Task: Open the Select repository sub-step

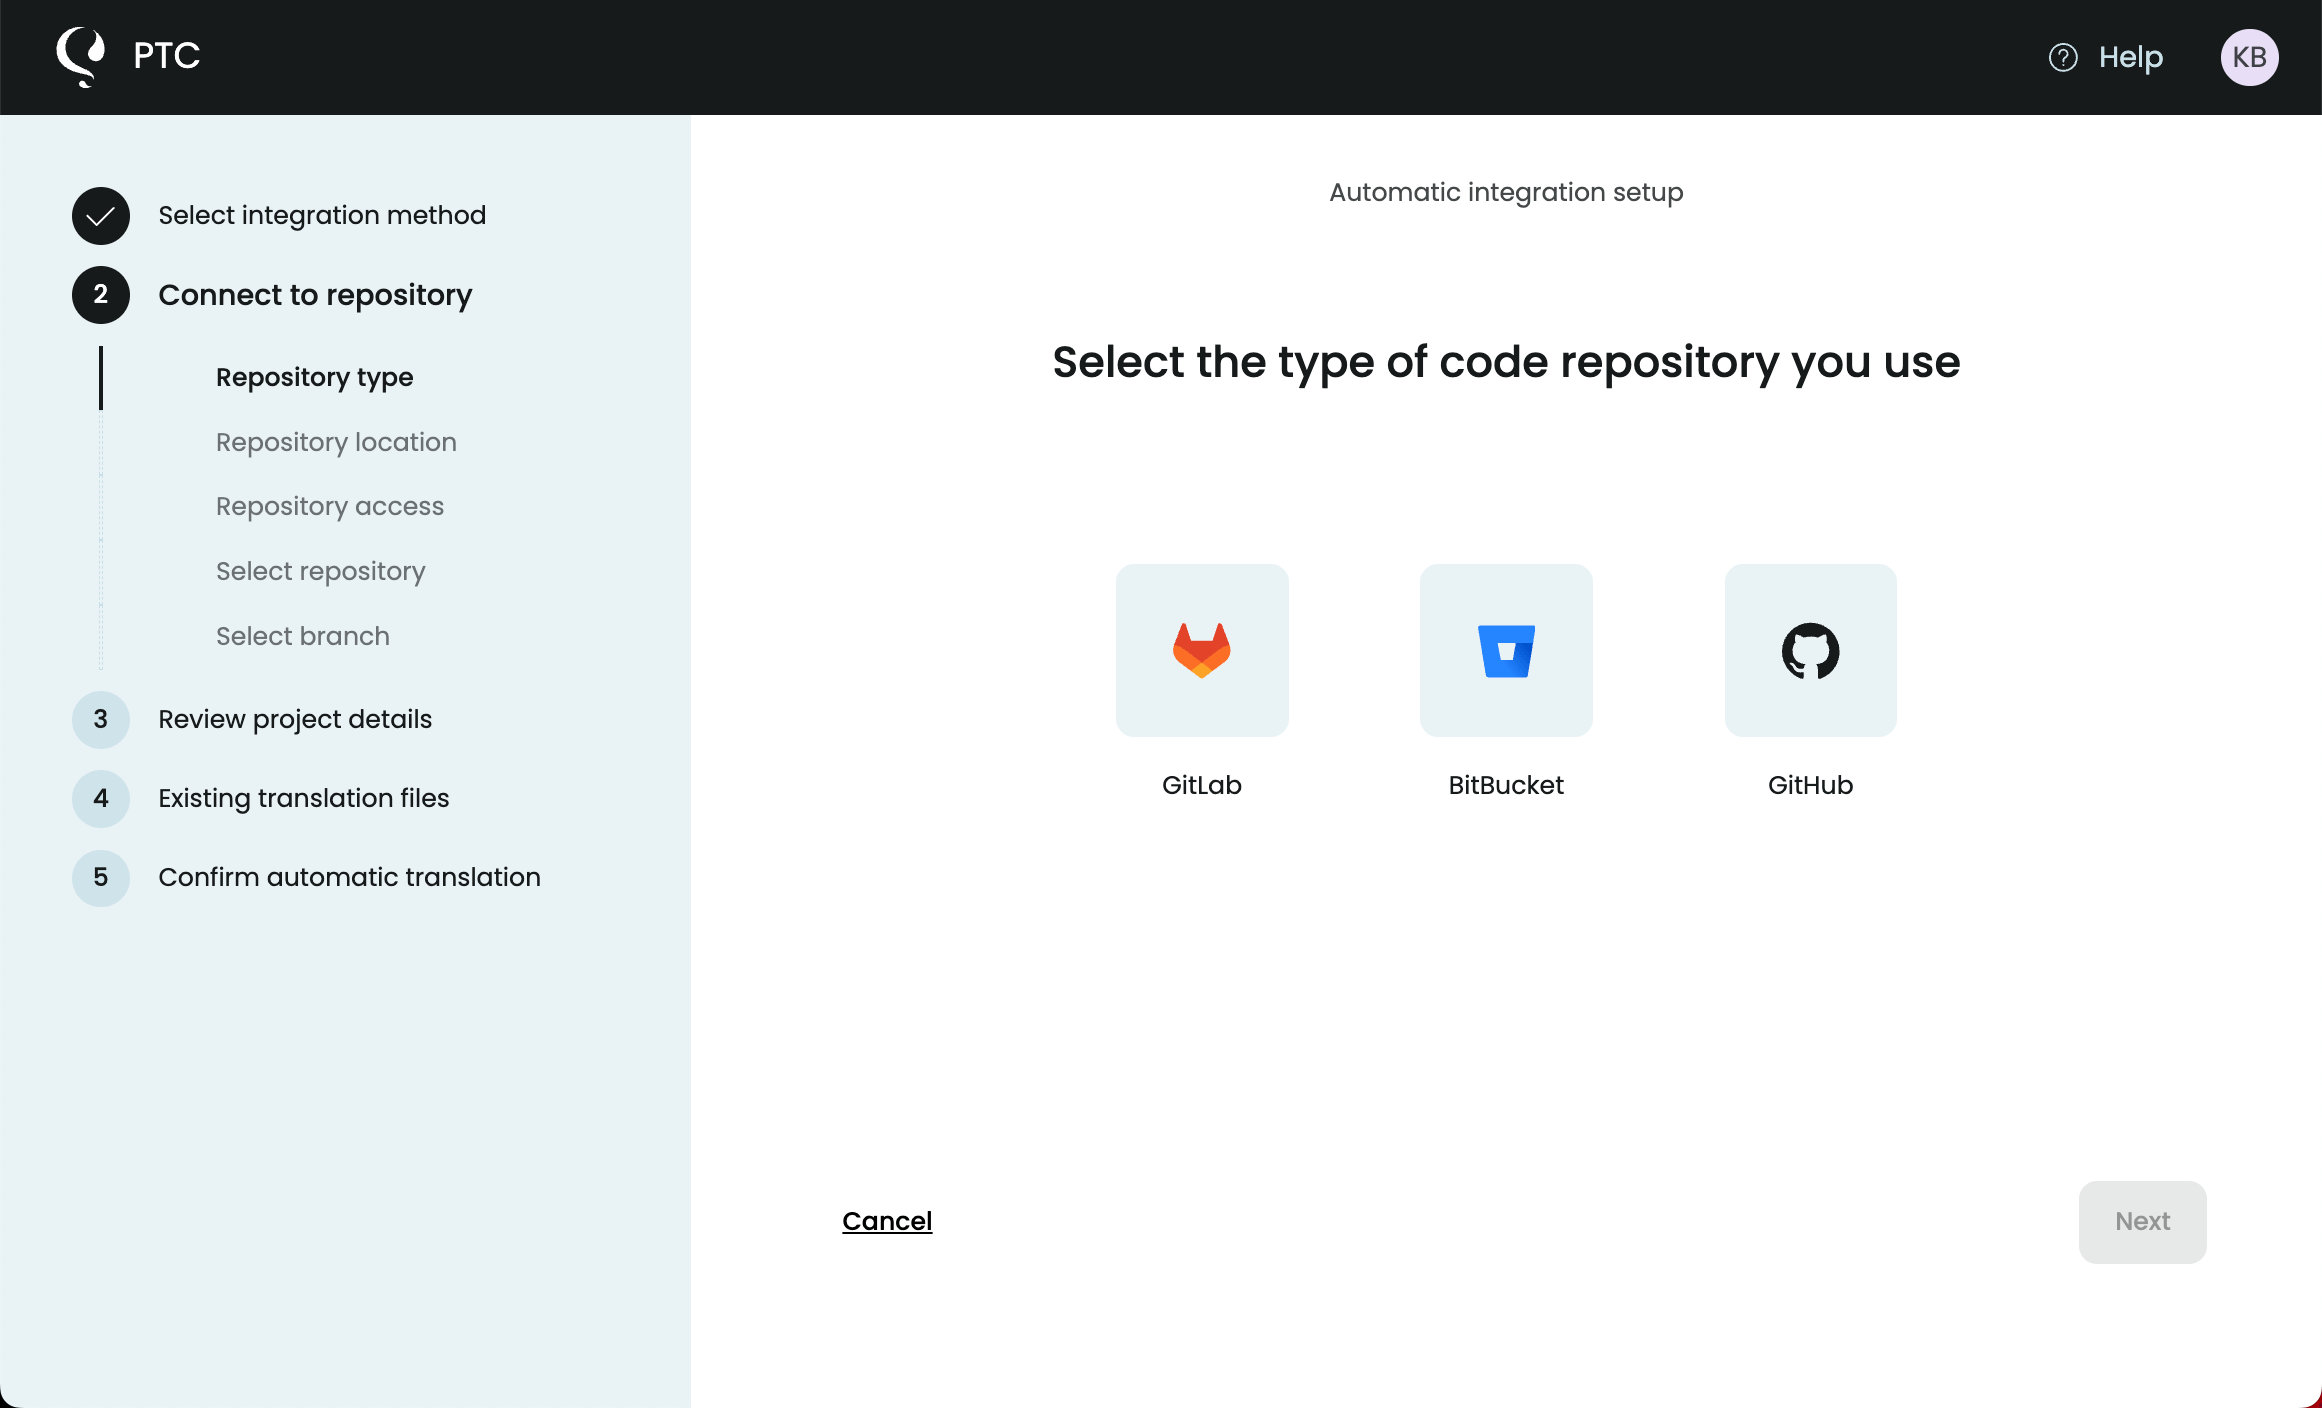Action: tap(320, 571)
